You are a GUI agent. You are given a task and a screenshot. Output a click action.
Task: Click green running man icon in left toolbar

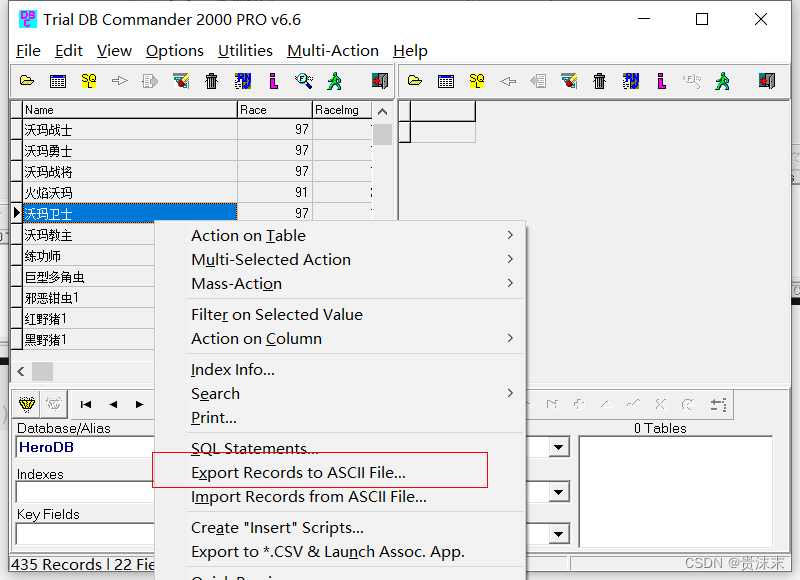pyautogui.click(x=335, y=81)
